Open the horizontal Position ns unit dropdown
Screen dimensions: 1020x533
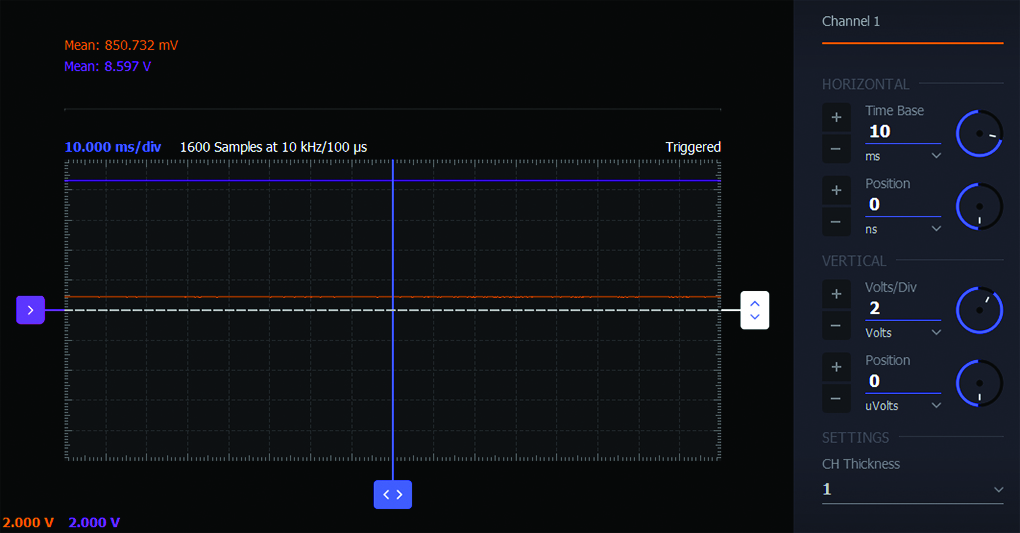coord(903,229)
